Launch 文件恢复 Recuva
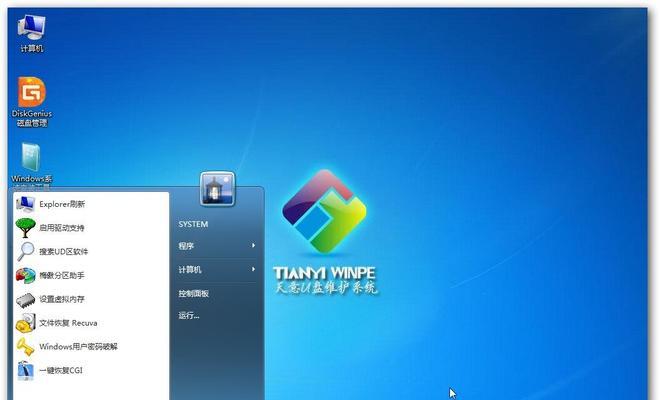Image resolution: width=660 pixels, height=400 pixels. tap(91, 323)
